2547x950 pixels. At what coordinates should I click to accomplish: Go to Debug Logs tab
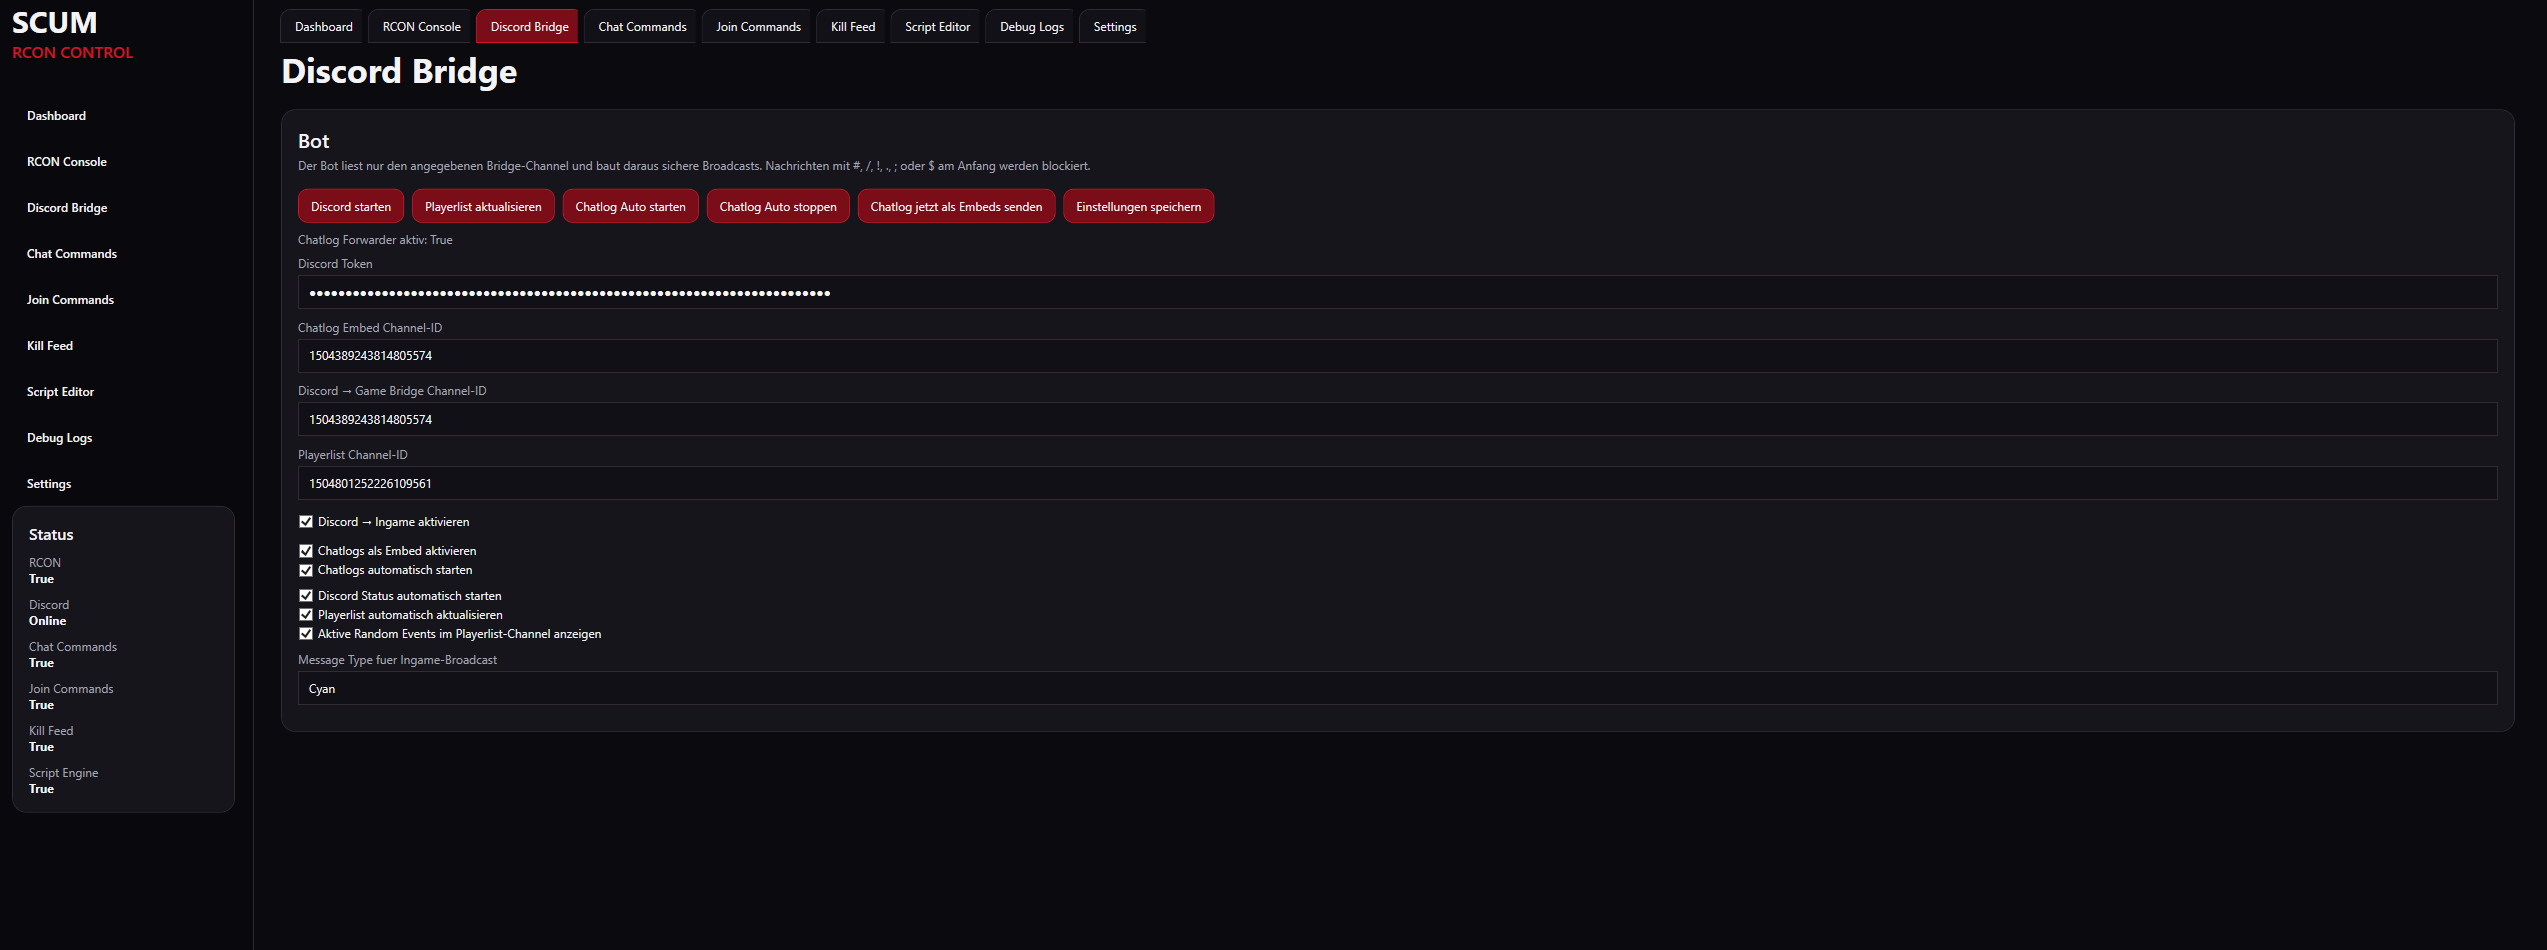[x=1032, y=27]
